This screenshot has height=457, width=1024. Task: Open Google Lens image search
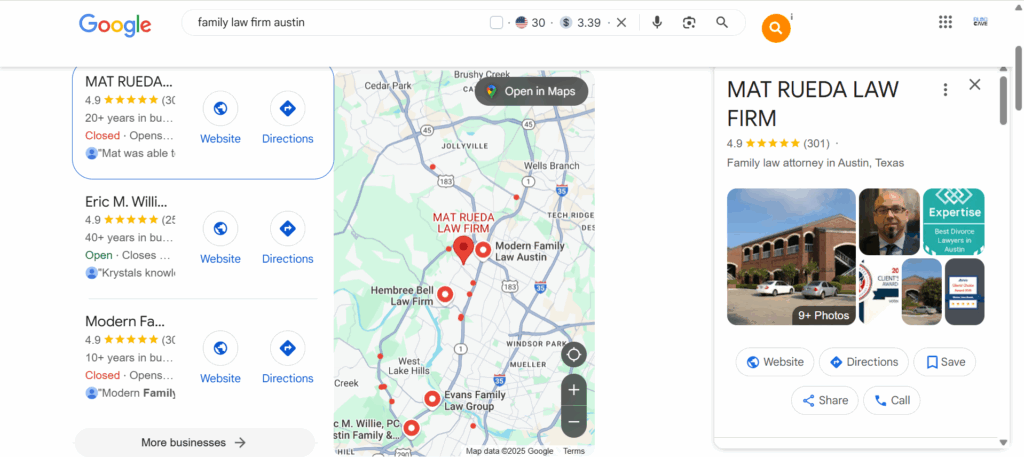[x=689, y=23]
